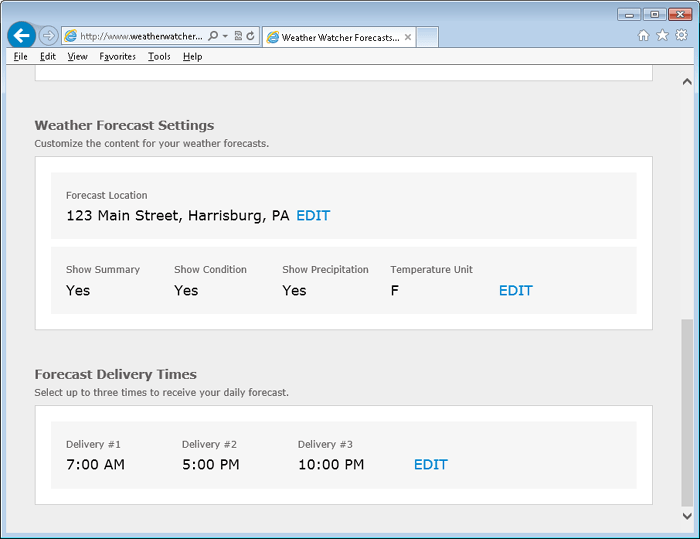Click the Delivery #2 label
The height and width of the screenshot is (539, 700).
209,444
